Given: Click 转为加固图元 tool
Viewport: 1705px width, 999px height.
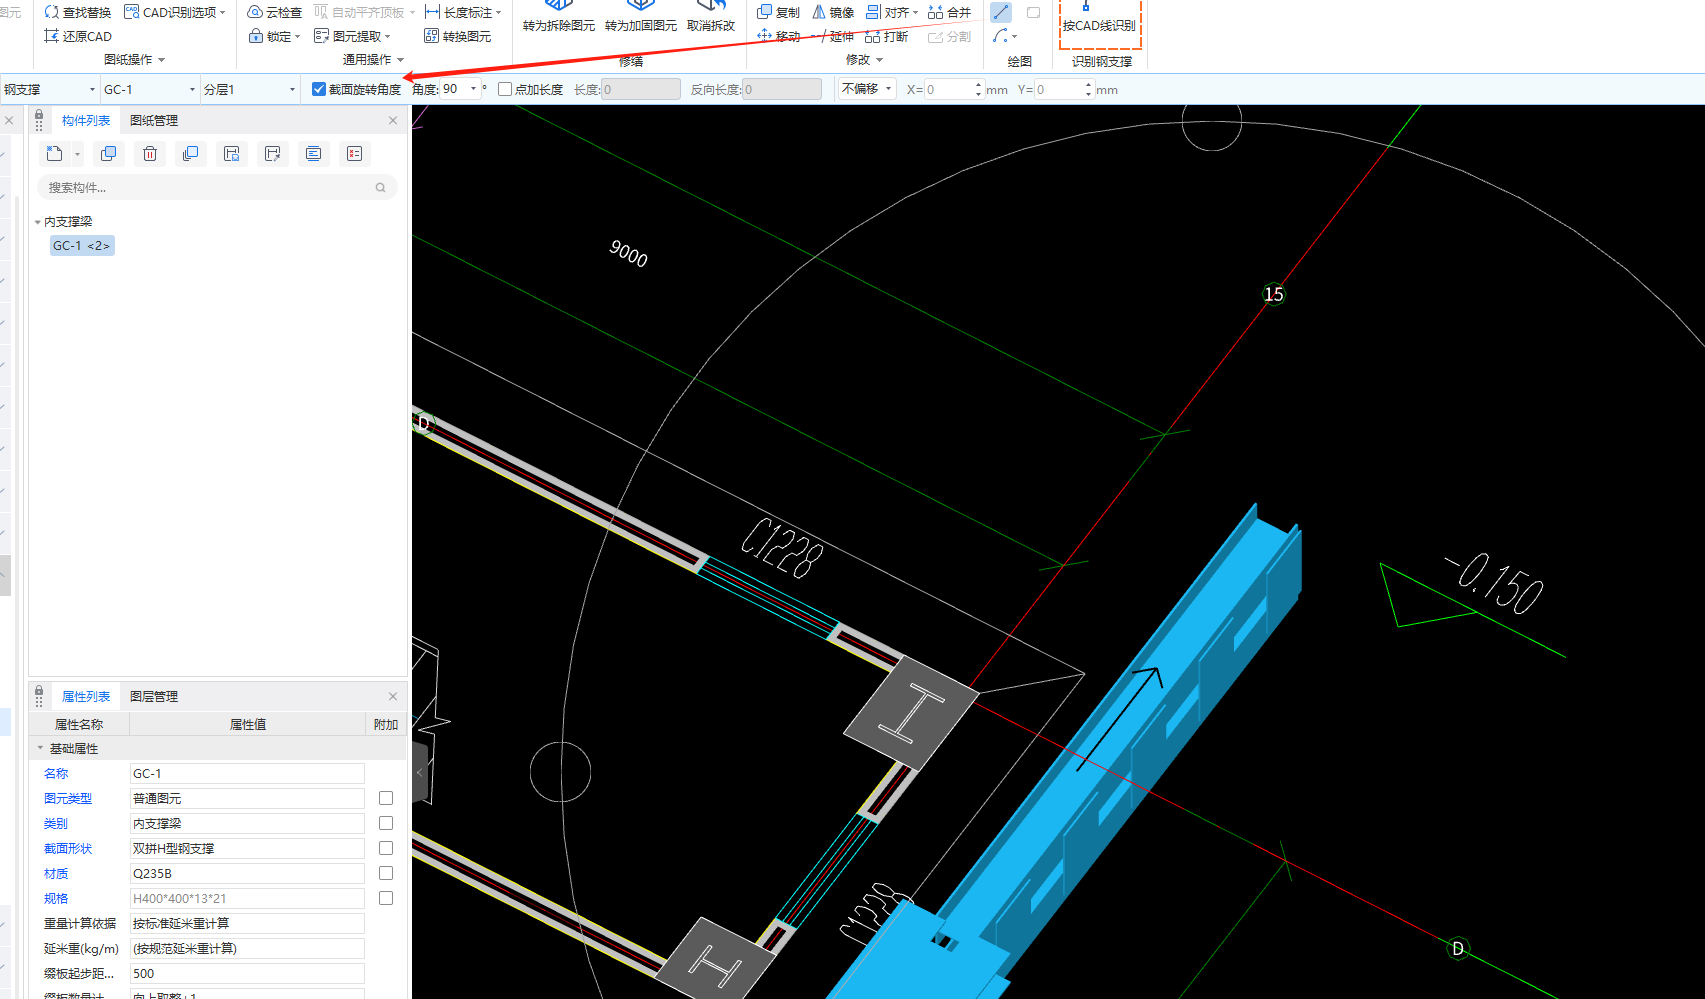Looking at the screenshot, I should pos(640,18).
